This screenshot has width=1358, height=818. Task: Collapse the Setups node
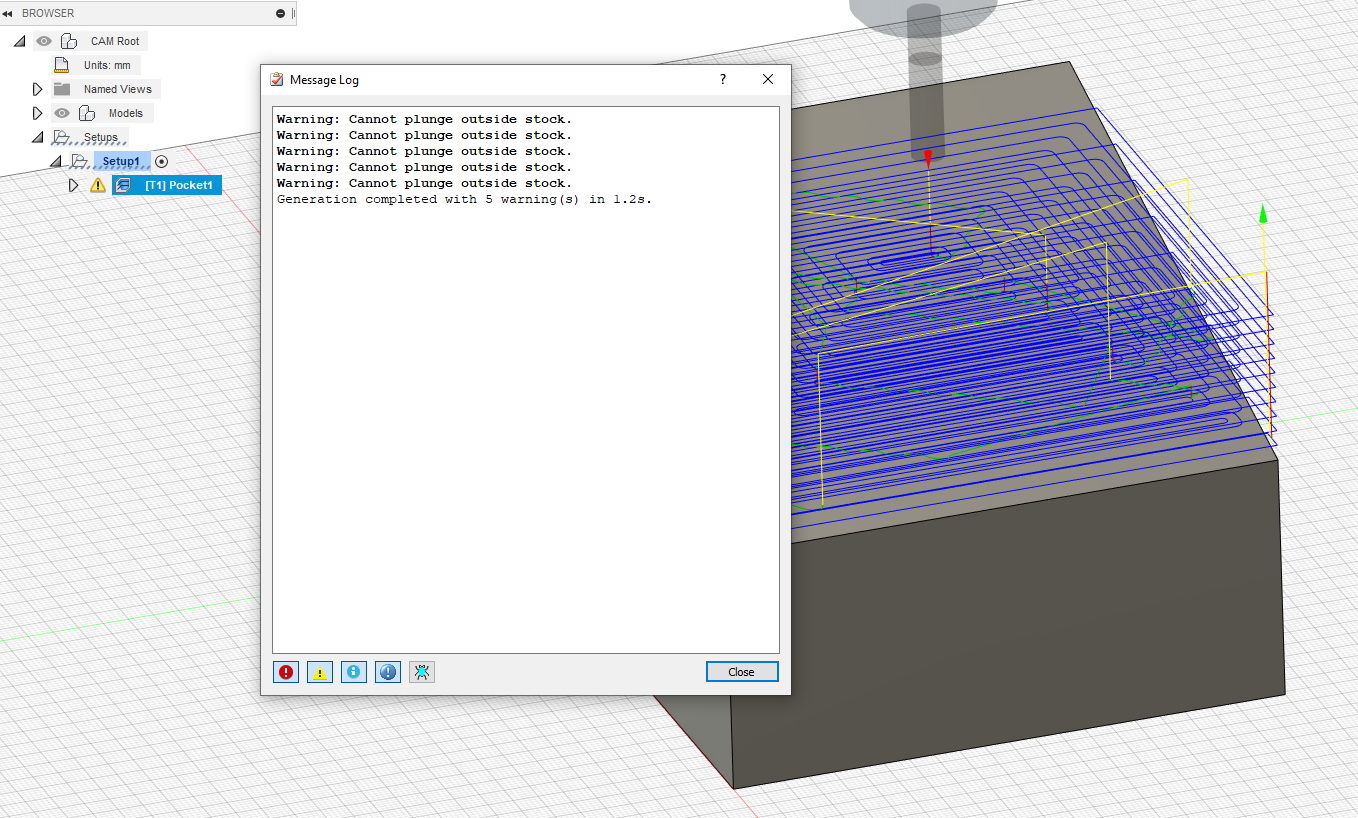coord(38,137)
